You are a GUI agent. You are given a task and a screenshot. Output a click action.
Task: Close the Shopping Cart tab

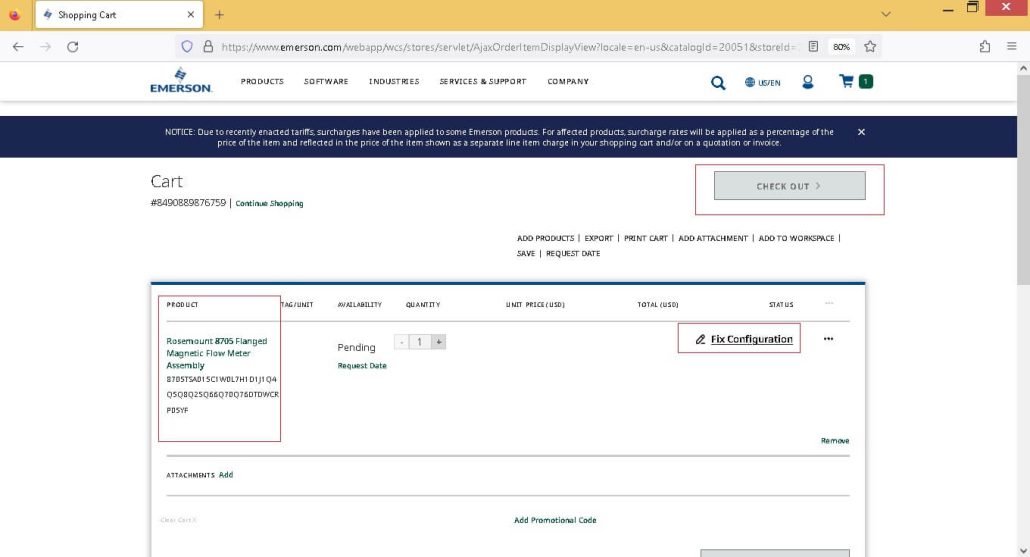(x=190, y=14)
